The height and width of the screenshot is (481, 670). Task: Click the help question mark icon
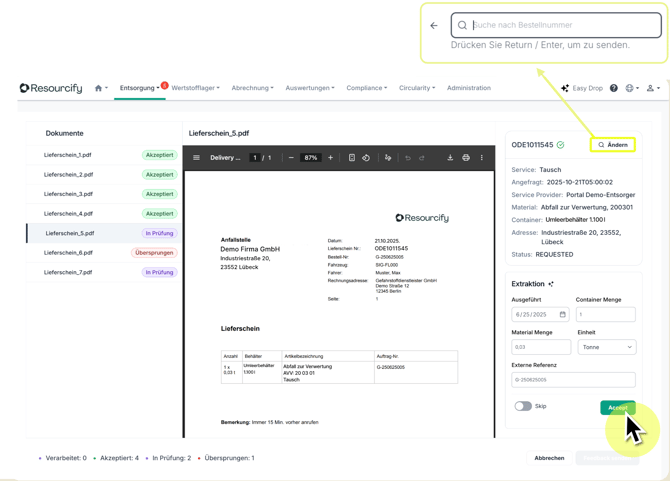point(614,88)
